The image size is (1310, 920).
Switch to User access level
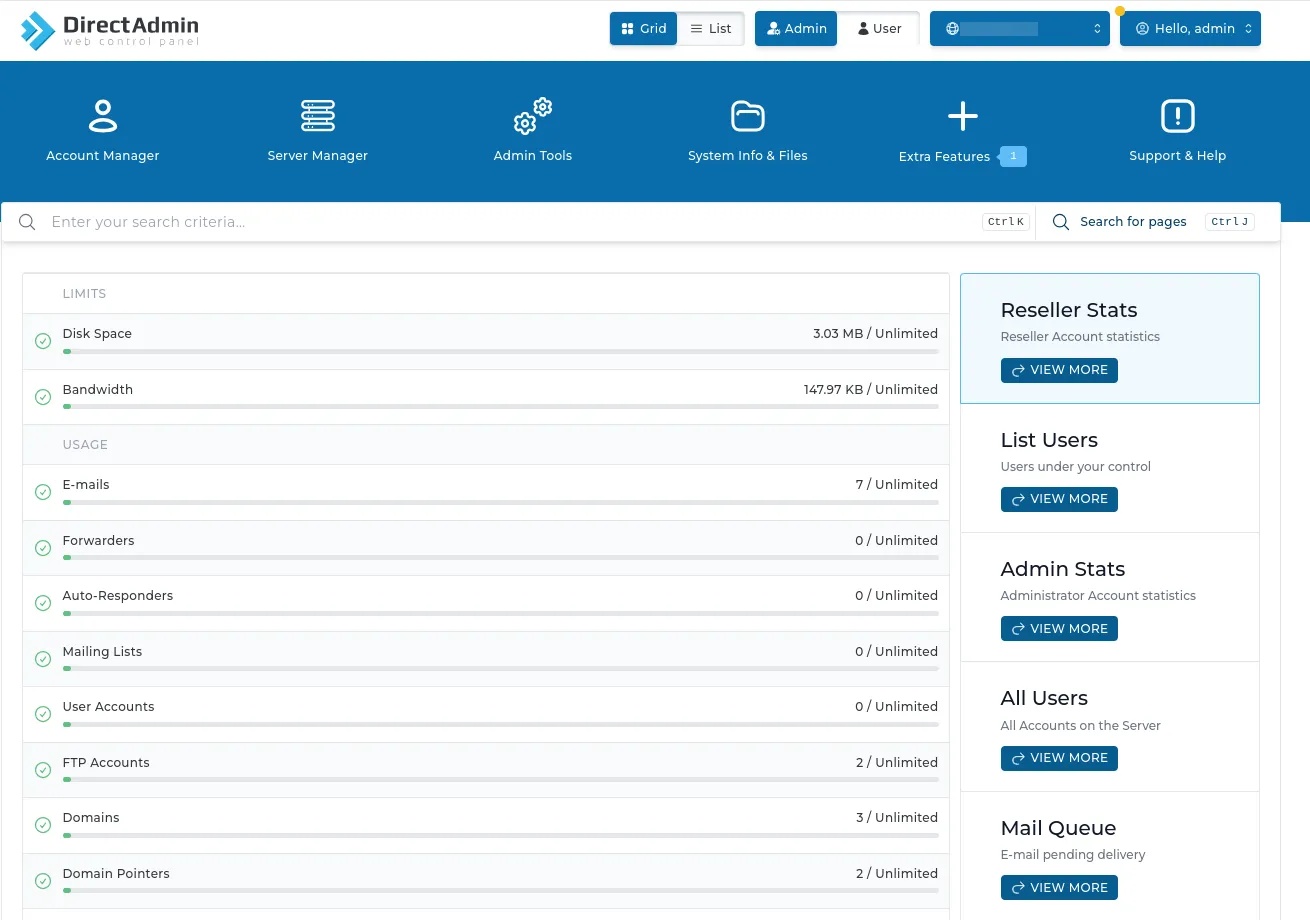(879, 29)
